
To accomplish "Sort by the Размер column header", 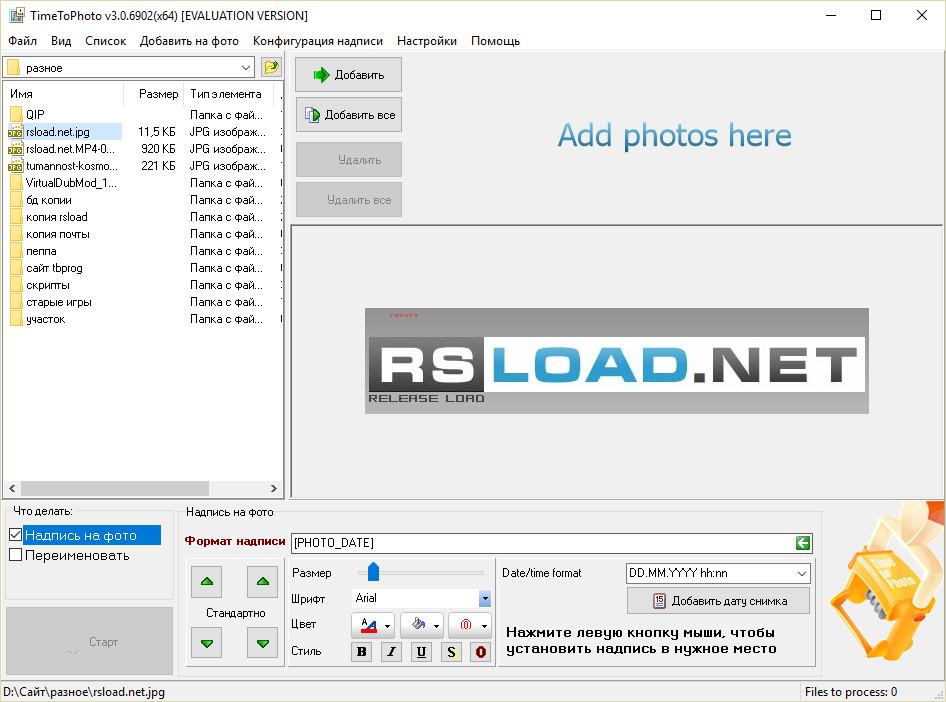I will [154, 93].
